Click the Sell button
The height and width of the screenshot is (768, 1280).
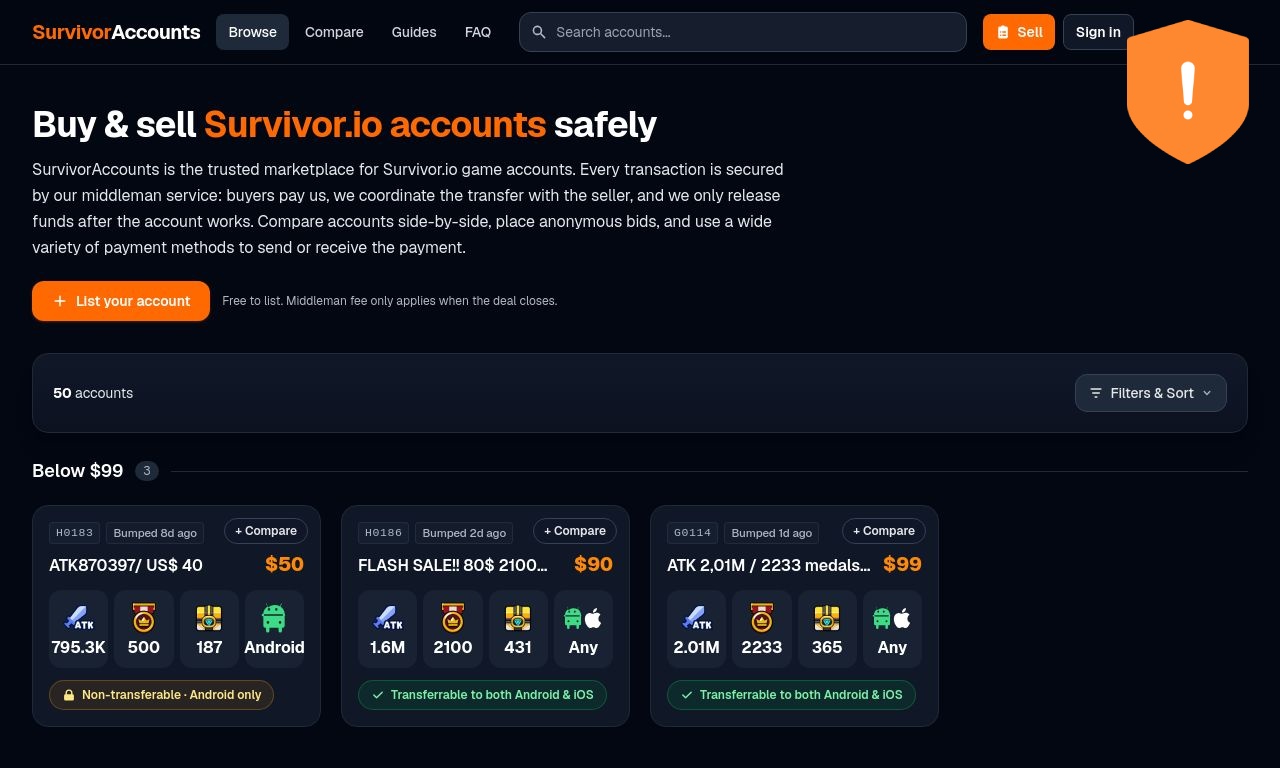[1019, 32]
